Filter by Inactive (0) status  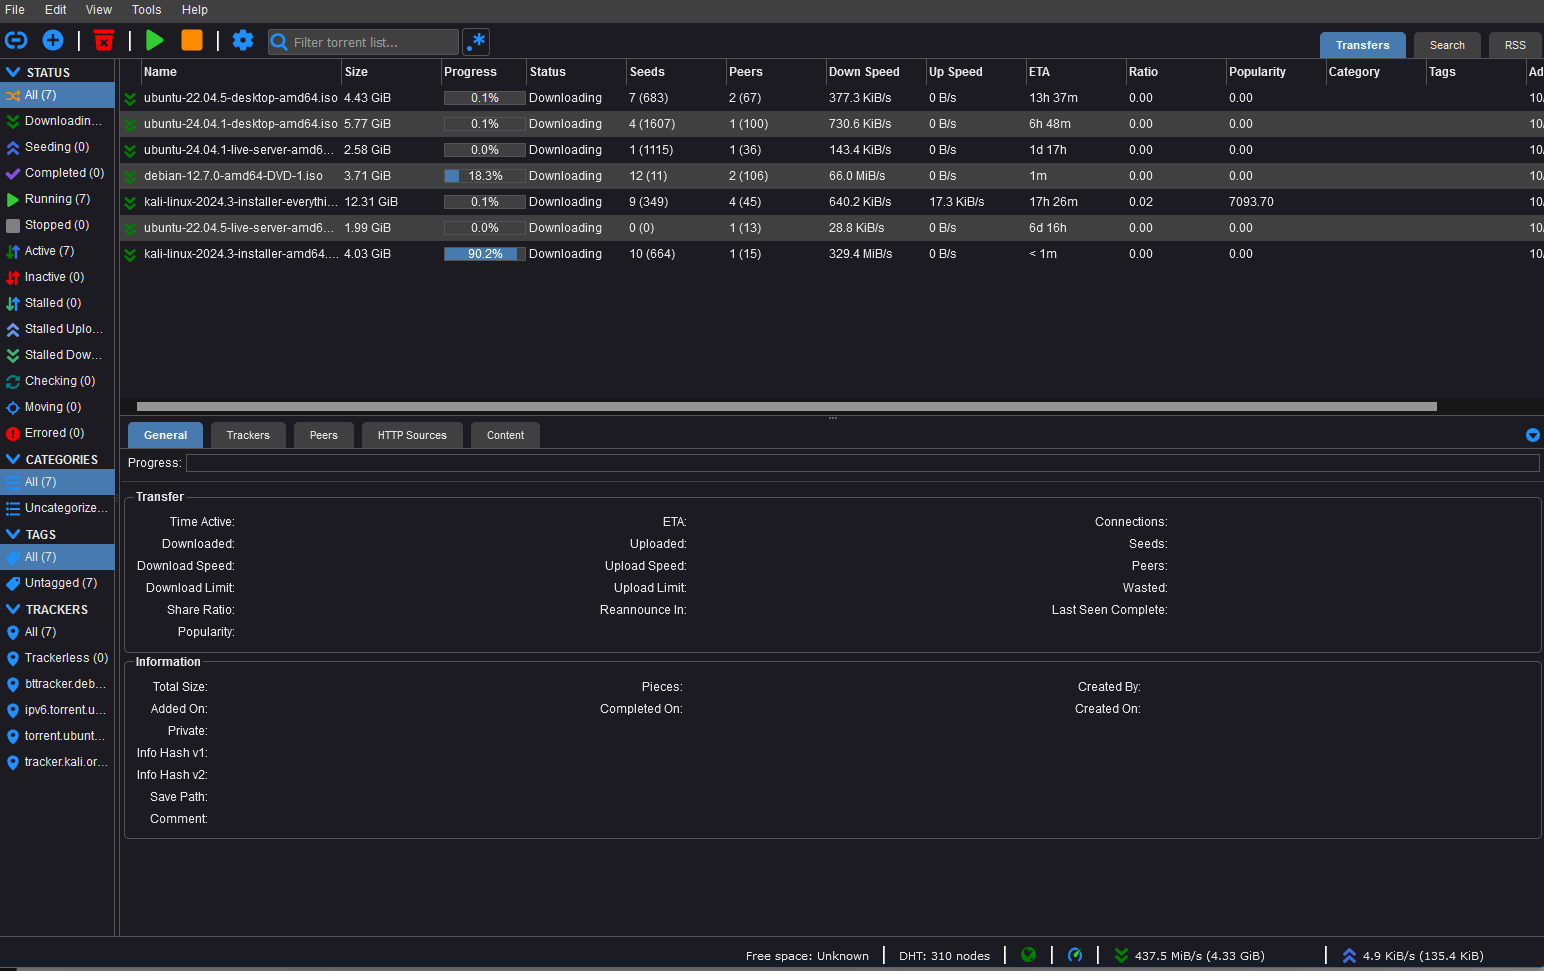click(x=57, y=277)
